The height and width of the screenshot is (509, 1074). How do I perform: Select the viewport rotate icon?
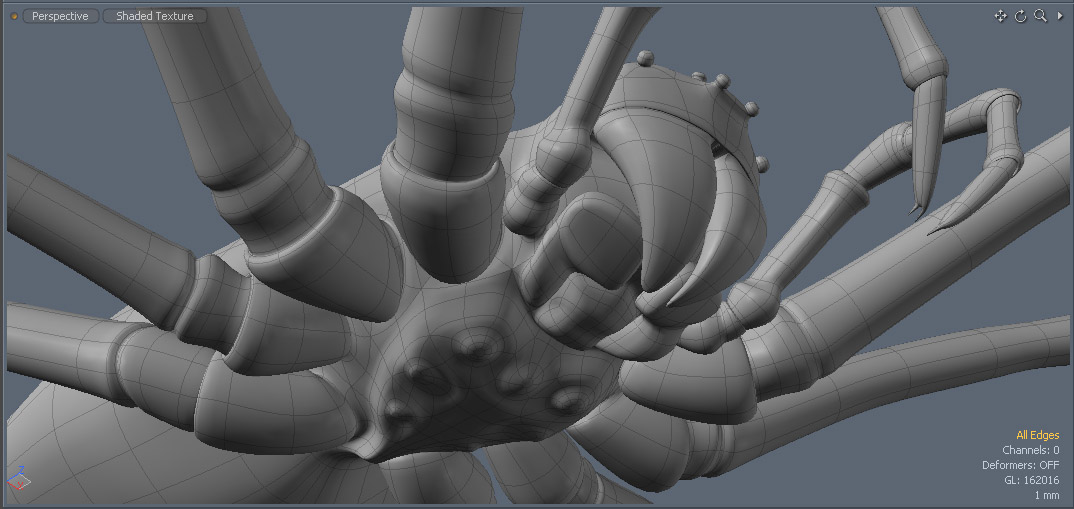(1020, 16)
